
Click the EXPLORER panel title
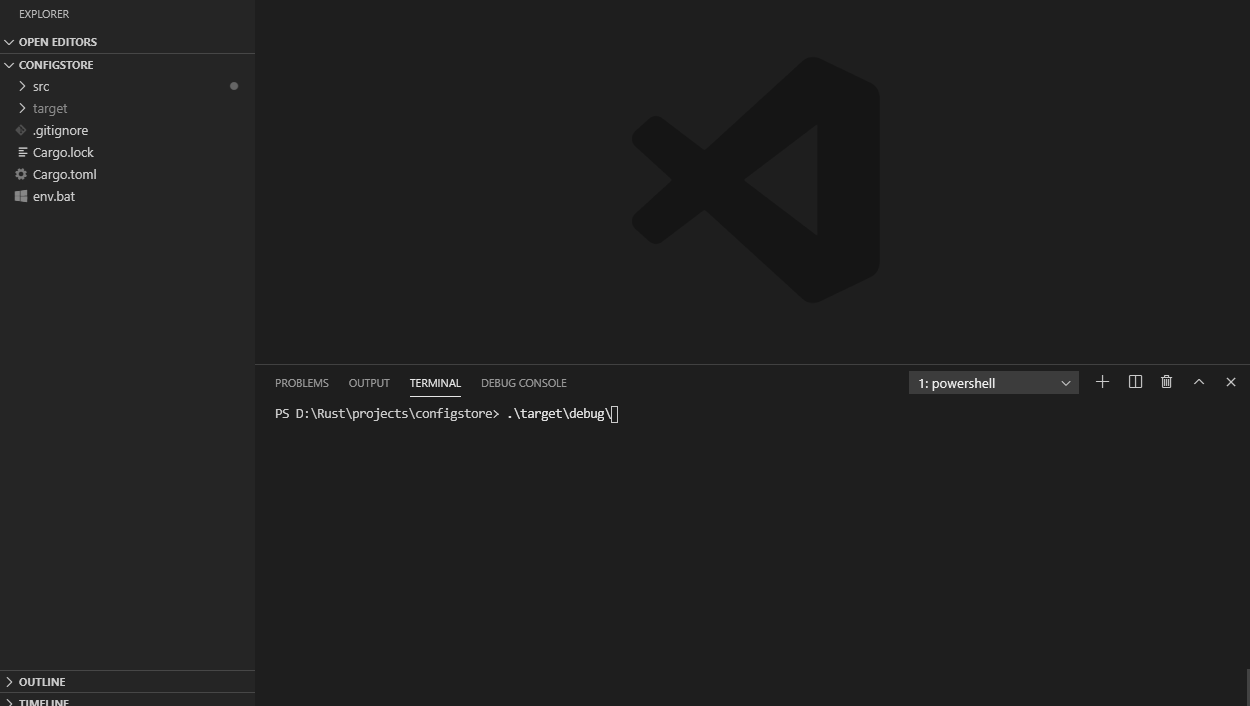44,14
